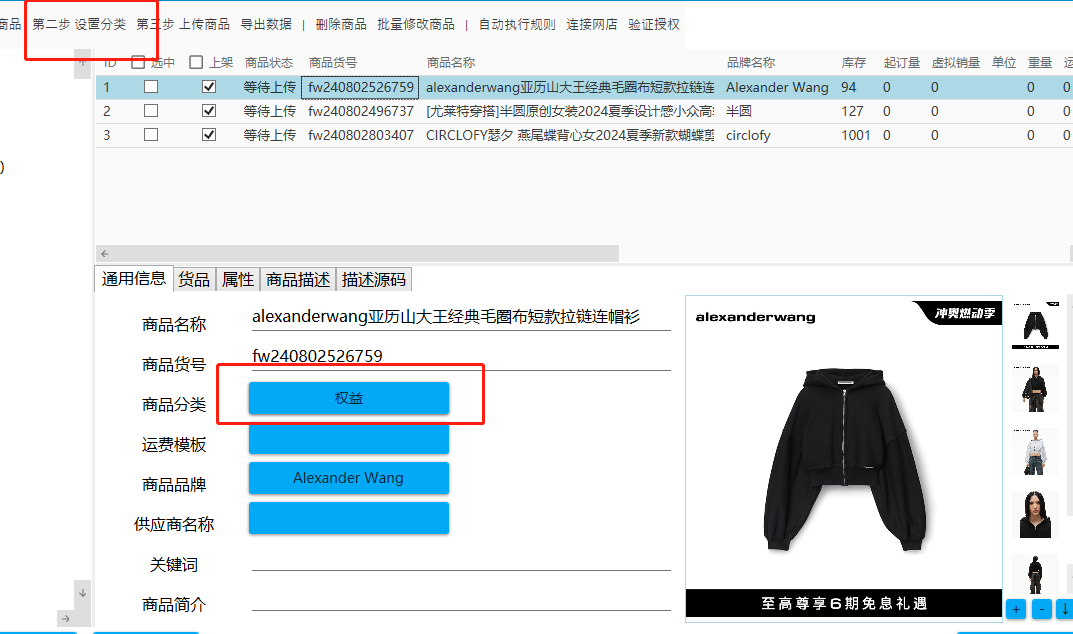1073x634 pixels.
Task: Click the down-arrow button below image thumbnails
Action: click(x=1065, y=608)
